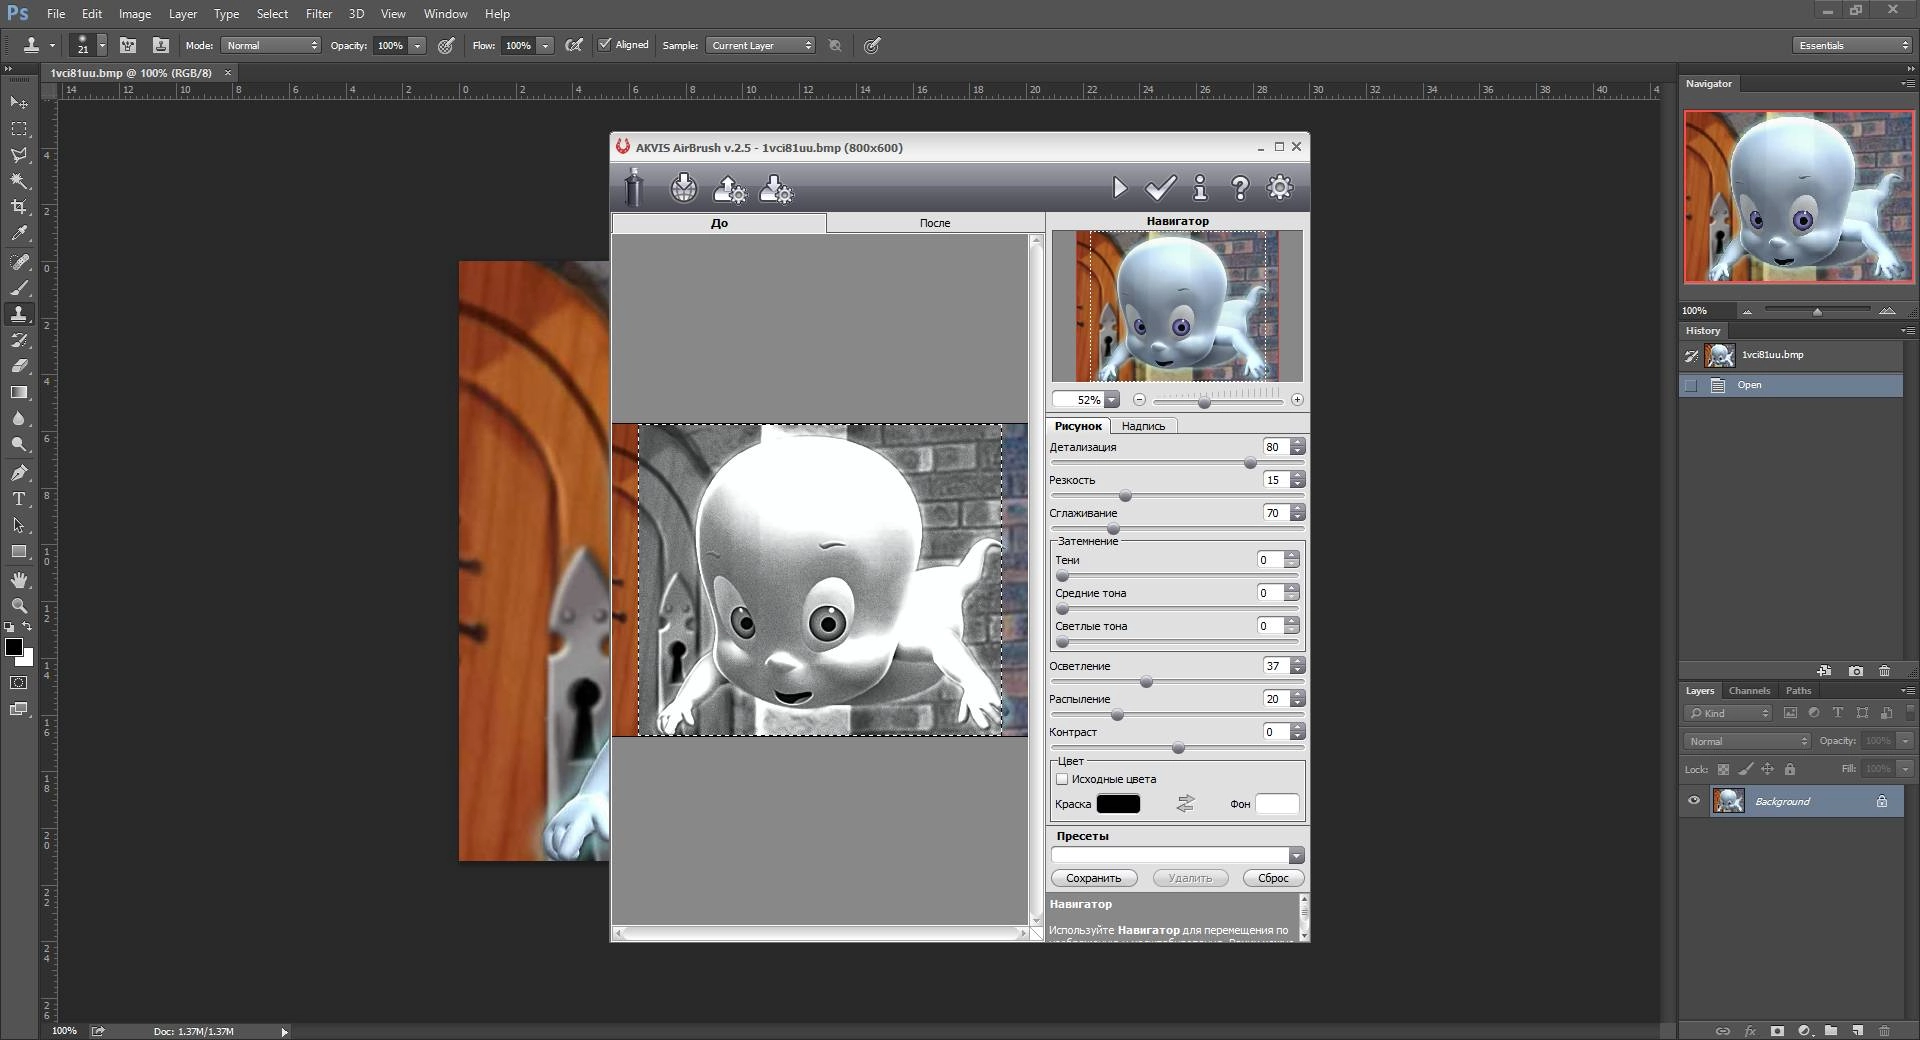Toggle the Aligned checkbox

[604, 45]
